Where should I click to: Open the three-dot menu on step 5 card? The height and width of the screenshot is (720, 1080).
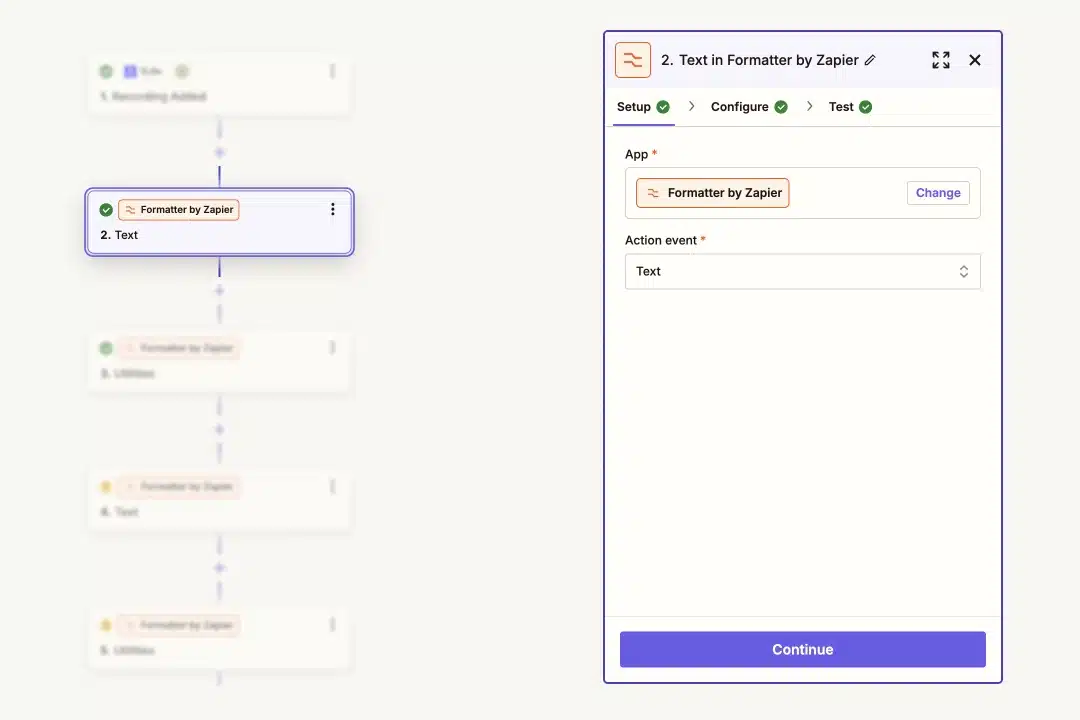tap(333, 624)
